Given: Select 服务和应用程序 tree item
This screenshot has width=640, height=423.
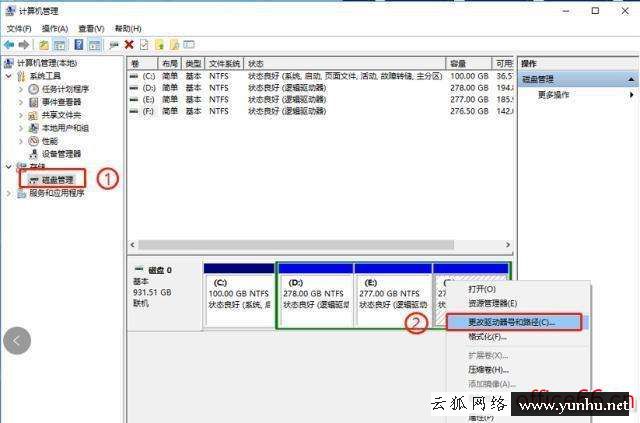Looking at the screenshot, I should tap(57, 193).
